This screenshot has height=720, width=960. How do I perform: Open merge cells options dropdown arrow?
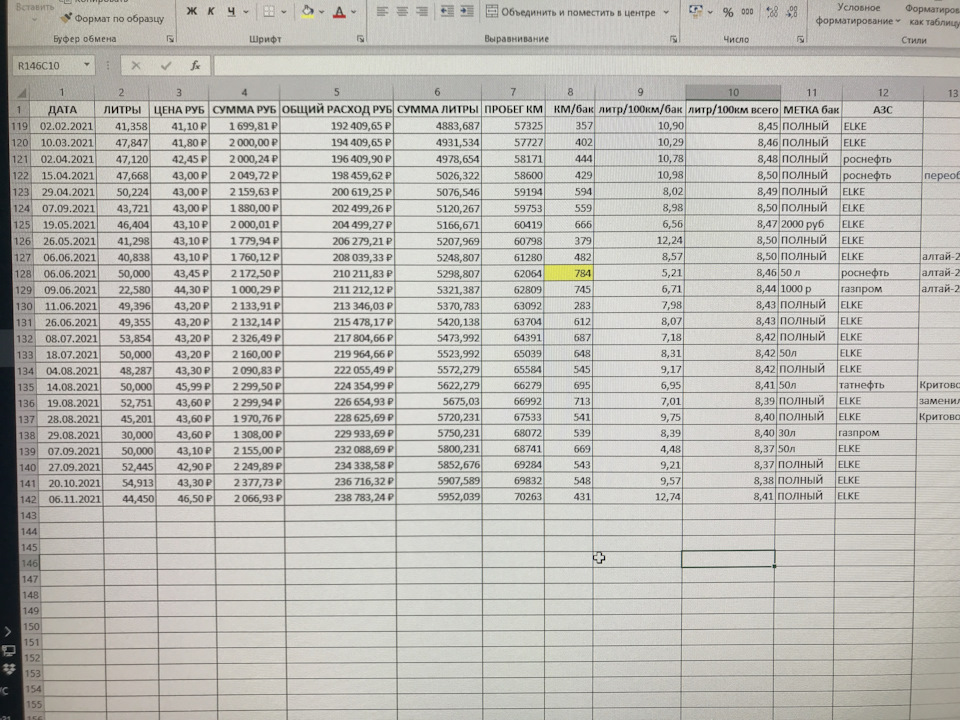666,12
